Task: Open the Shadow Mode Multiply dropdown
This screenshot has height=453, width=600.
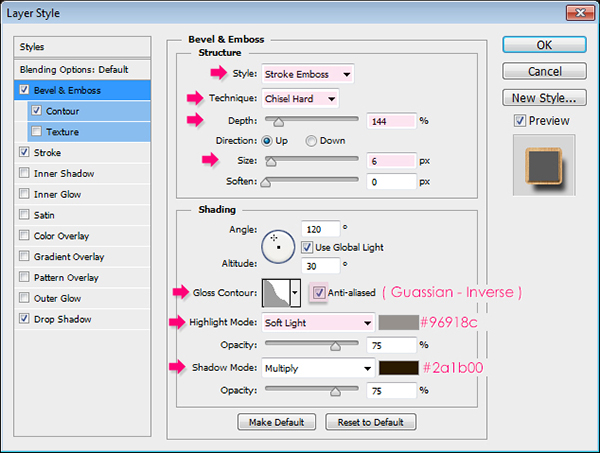Action: point(317,368)
